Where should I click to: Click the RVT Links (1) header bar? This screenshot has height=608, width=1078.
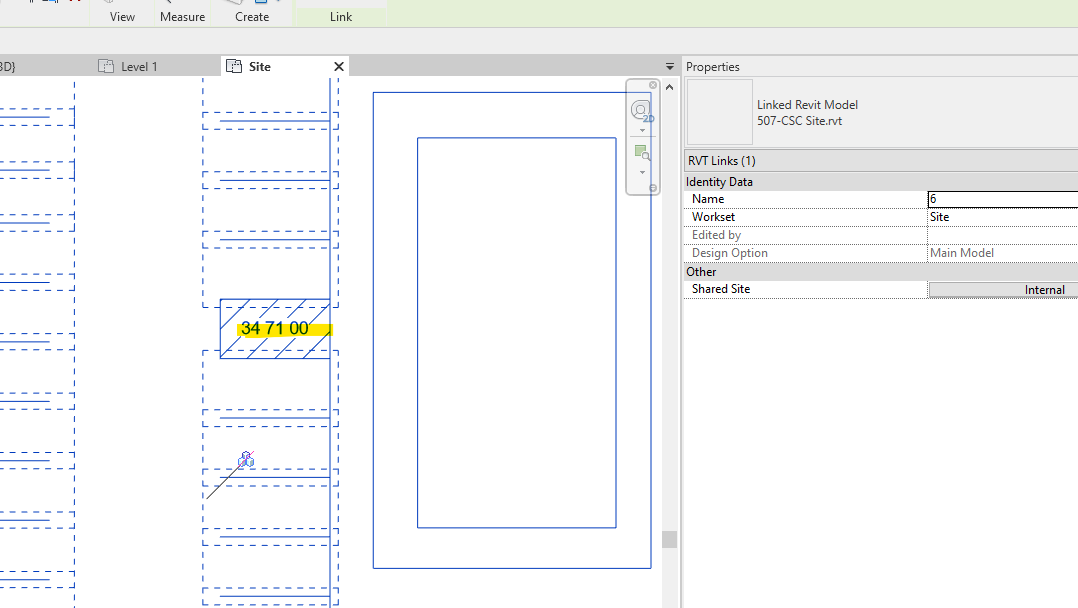click(800, 160)
